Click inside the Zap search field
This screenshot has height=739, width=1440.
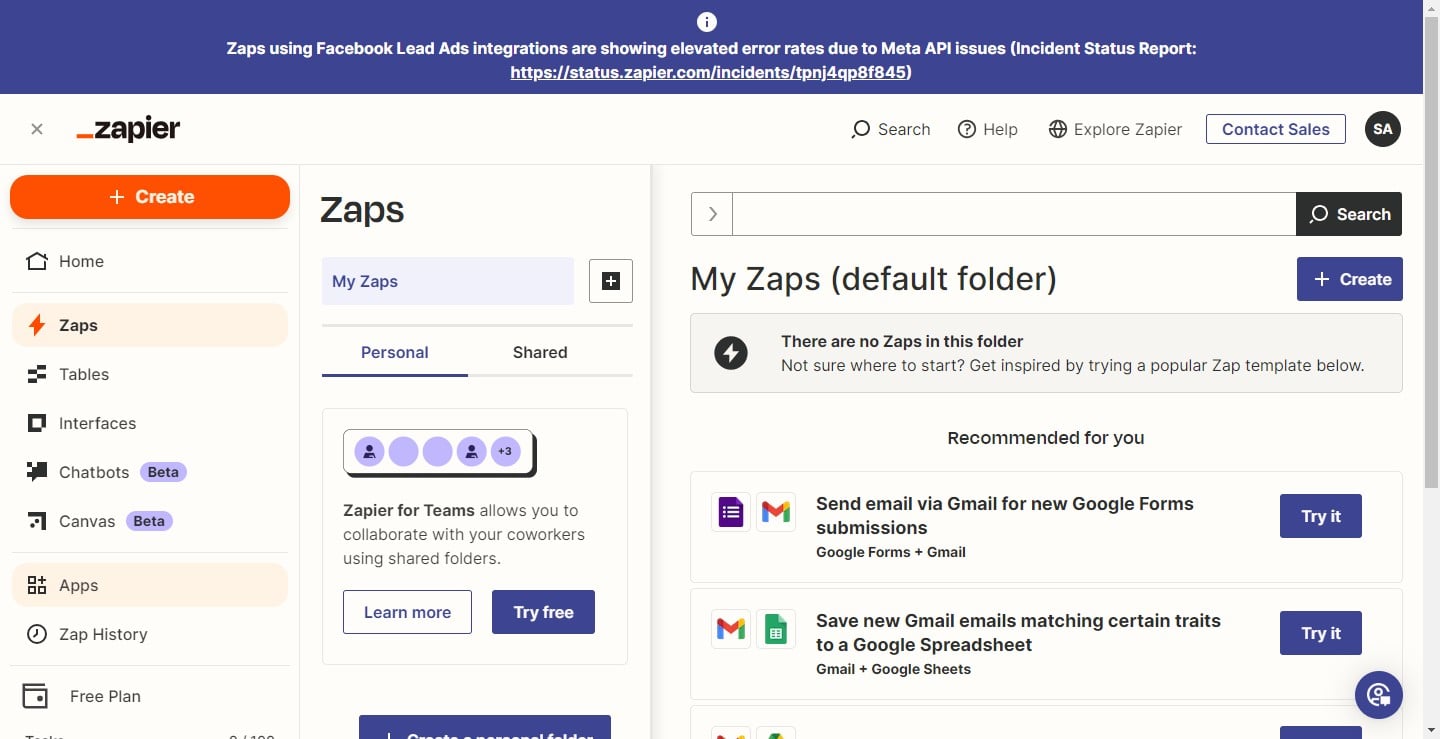tap(1013, 214)
